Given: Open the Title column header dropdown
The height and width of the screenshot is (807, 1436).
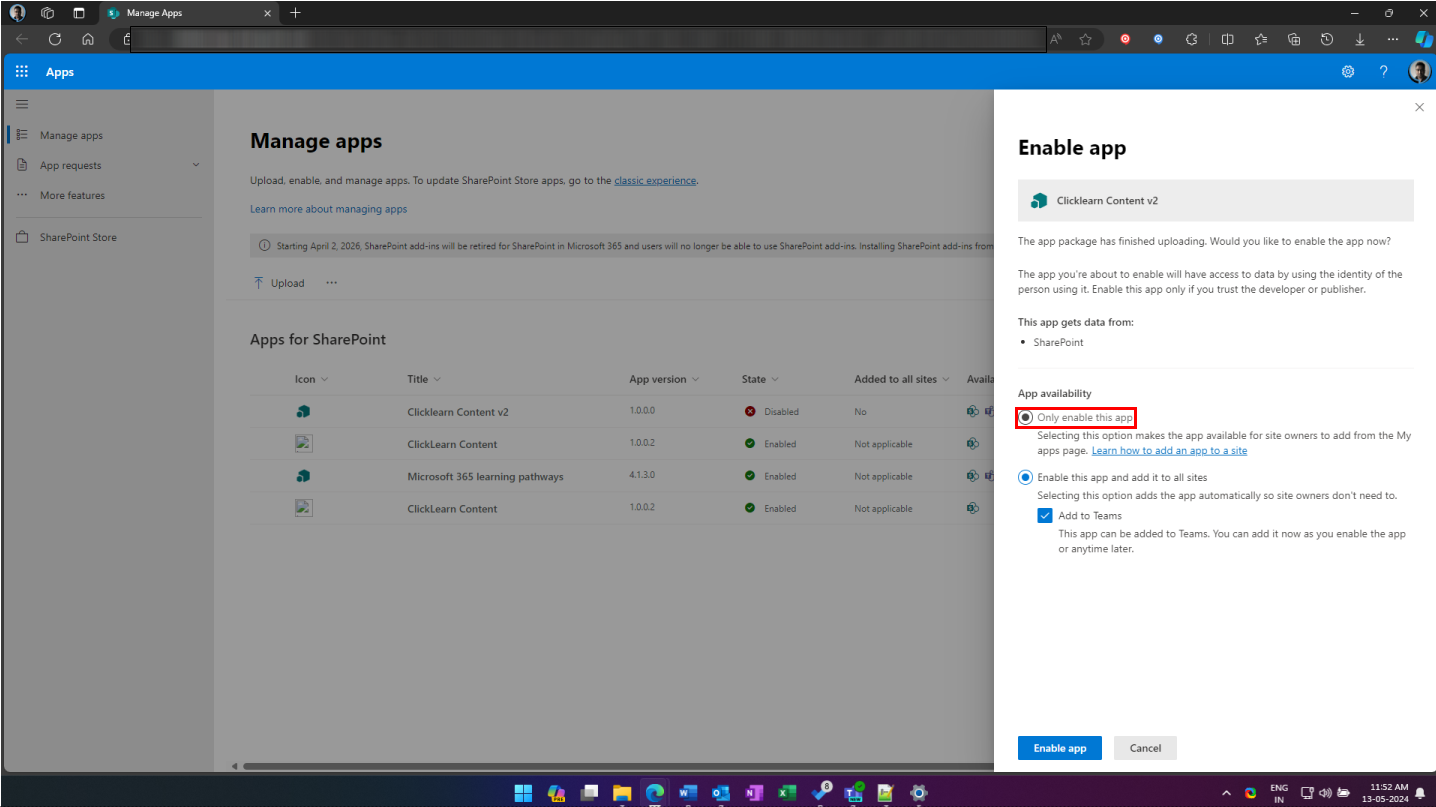Looking at the screenshot, I should 424,379.
